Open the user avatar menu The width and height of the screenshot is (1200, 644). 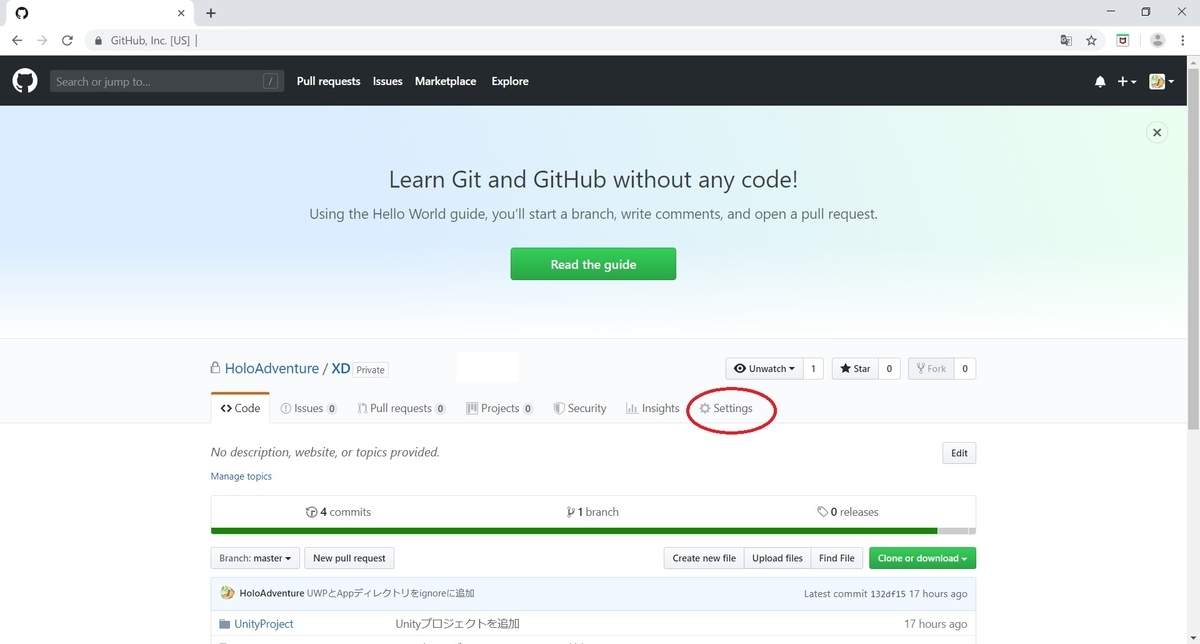pyautogui.click(x=1161, y=82)
